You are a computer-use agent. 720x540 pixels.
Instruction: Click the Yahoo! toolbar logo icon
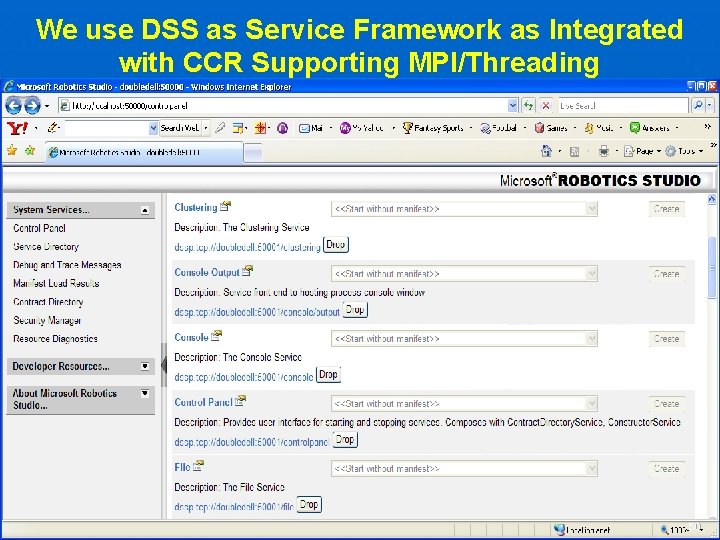(x=17, y=128)
